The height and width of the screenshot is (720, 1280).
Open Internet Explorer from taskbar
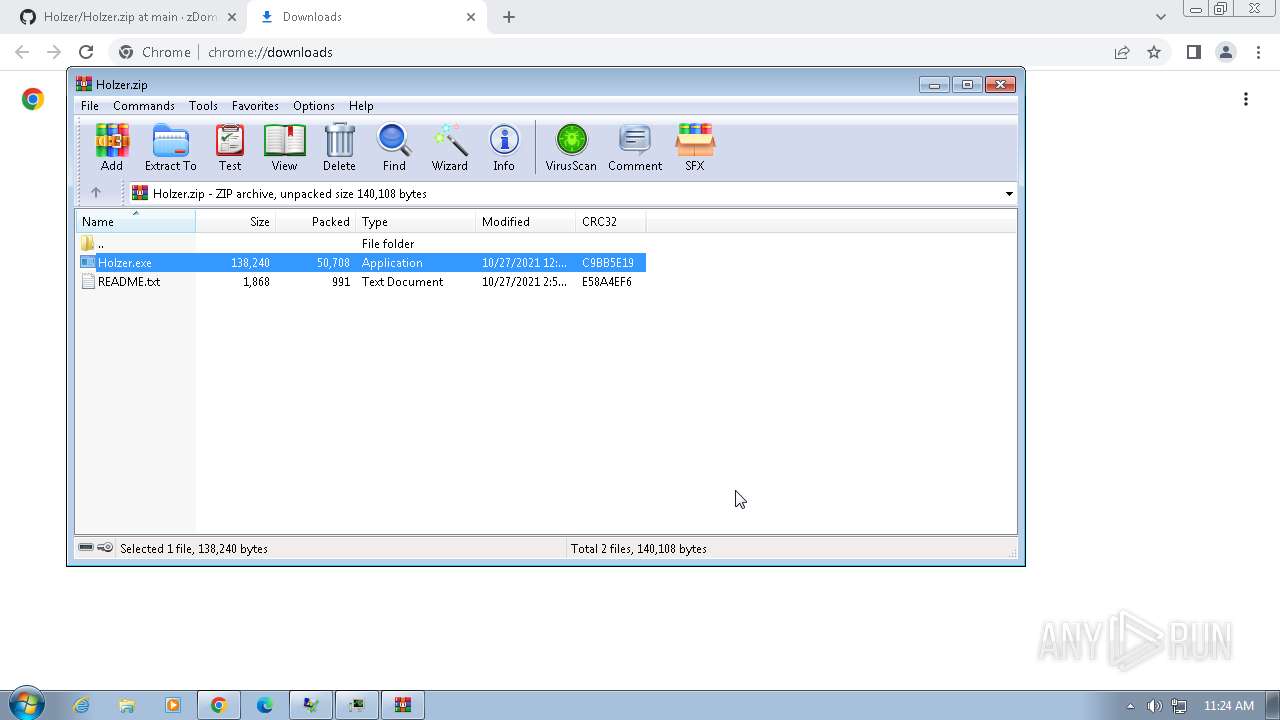point(81,705)
